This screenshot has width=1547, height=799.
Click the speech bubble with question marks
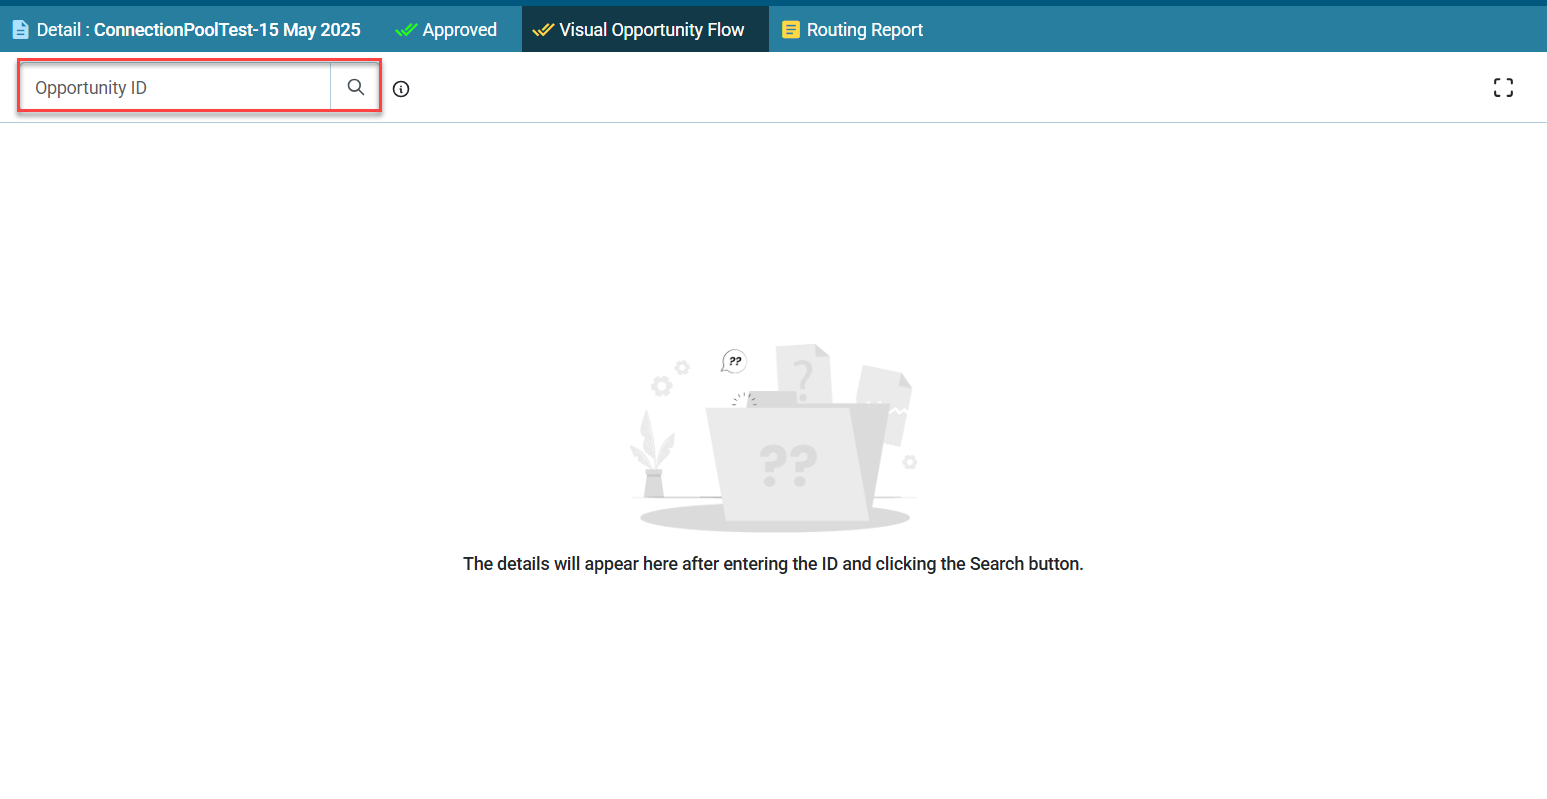(x=734, y=361)
